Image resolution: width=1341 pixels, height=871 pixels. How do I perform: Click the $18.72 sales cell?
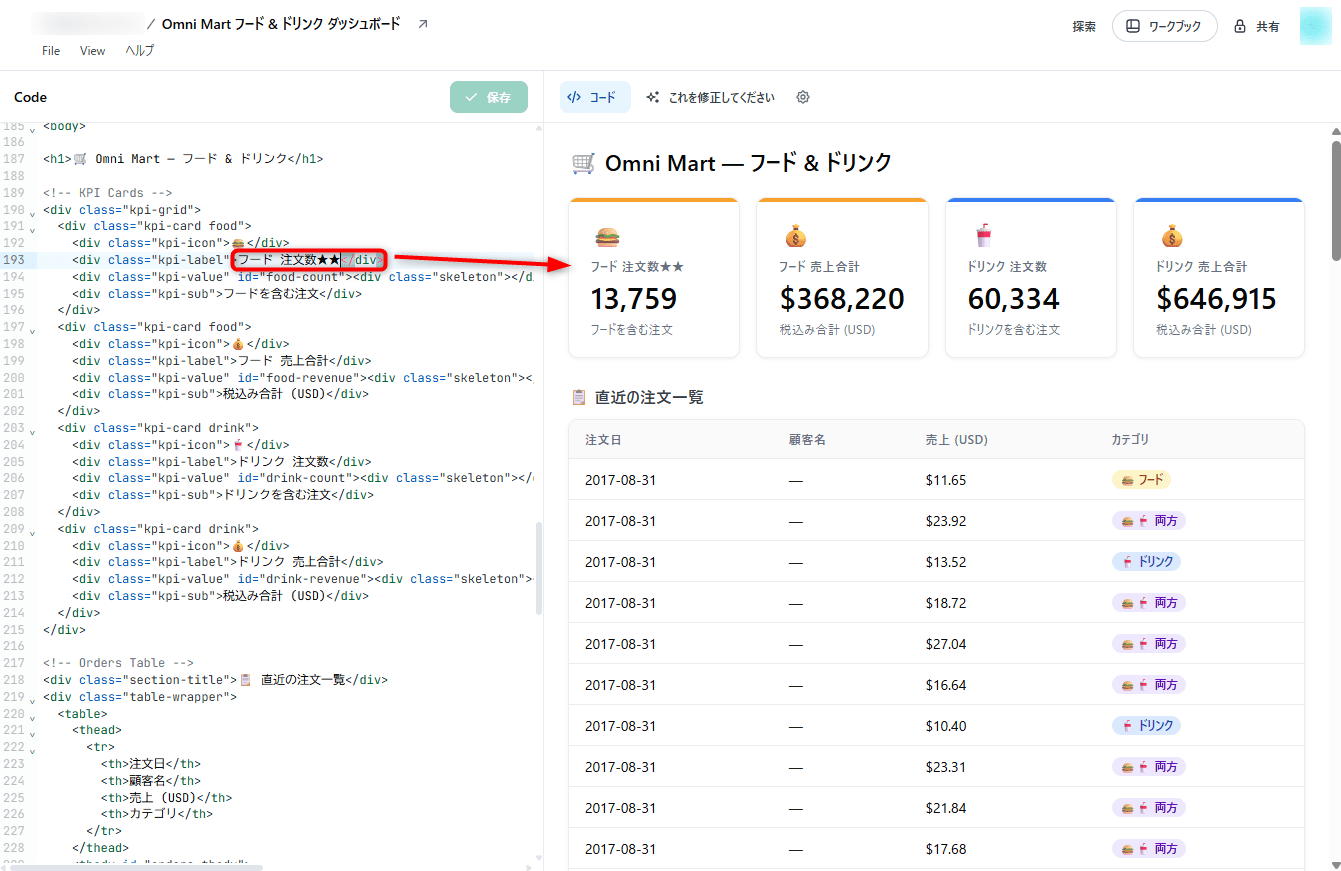(x=946, y=603)
